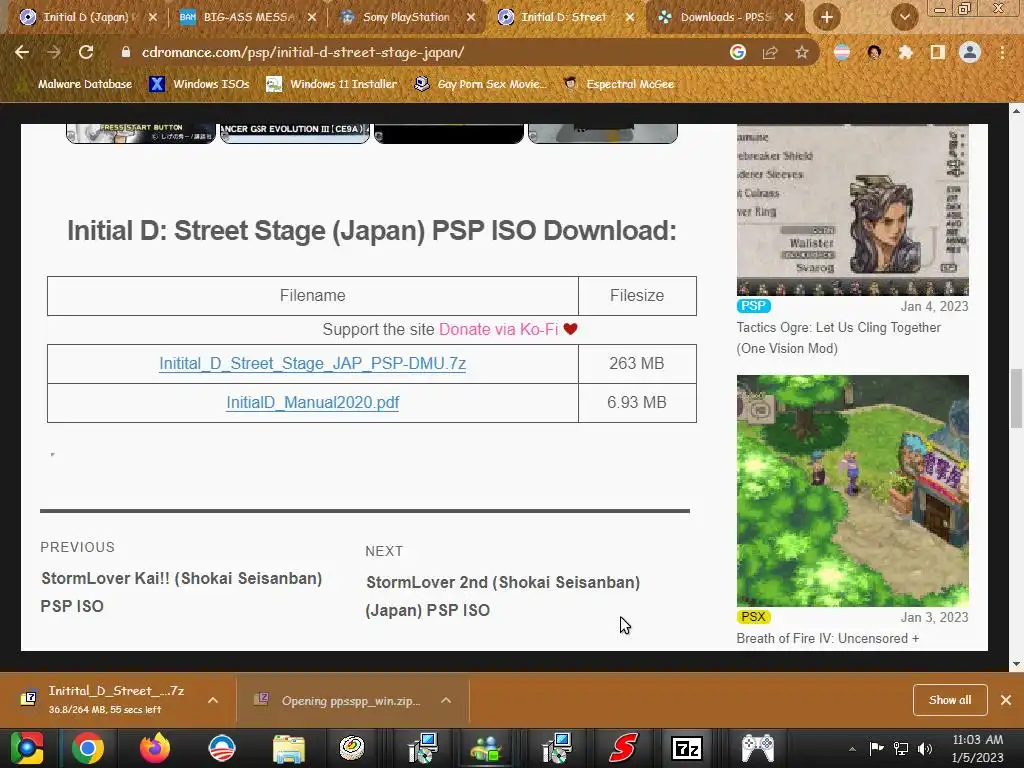Open previous post StormLover Kai!! PSP ISO
Screen dimensions: 1024x768
[x=181, y=592]
